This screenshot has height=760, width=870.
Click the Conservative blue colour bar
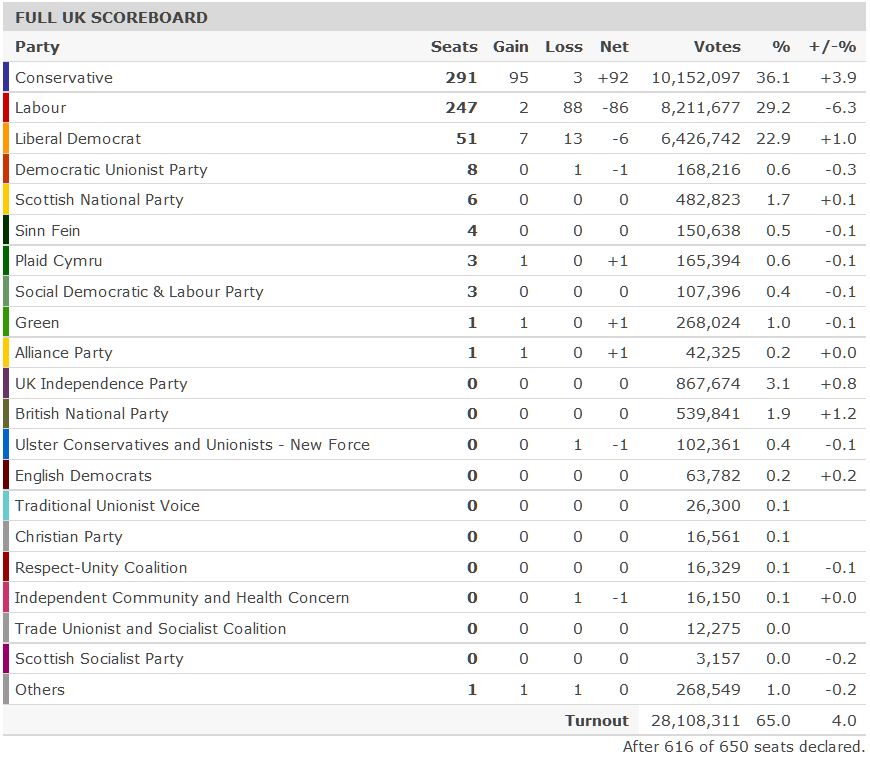6,77
